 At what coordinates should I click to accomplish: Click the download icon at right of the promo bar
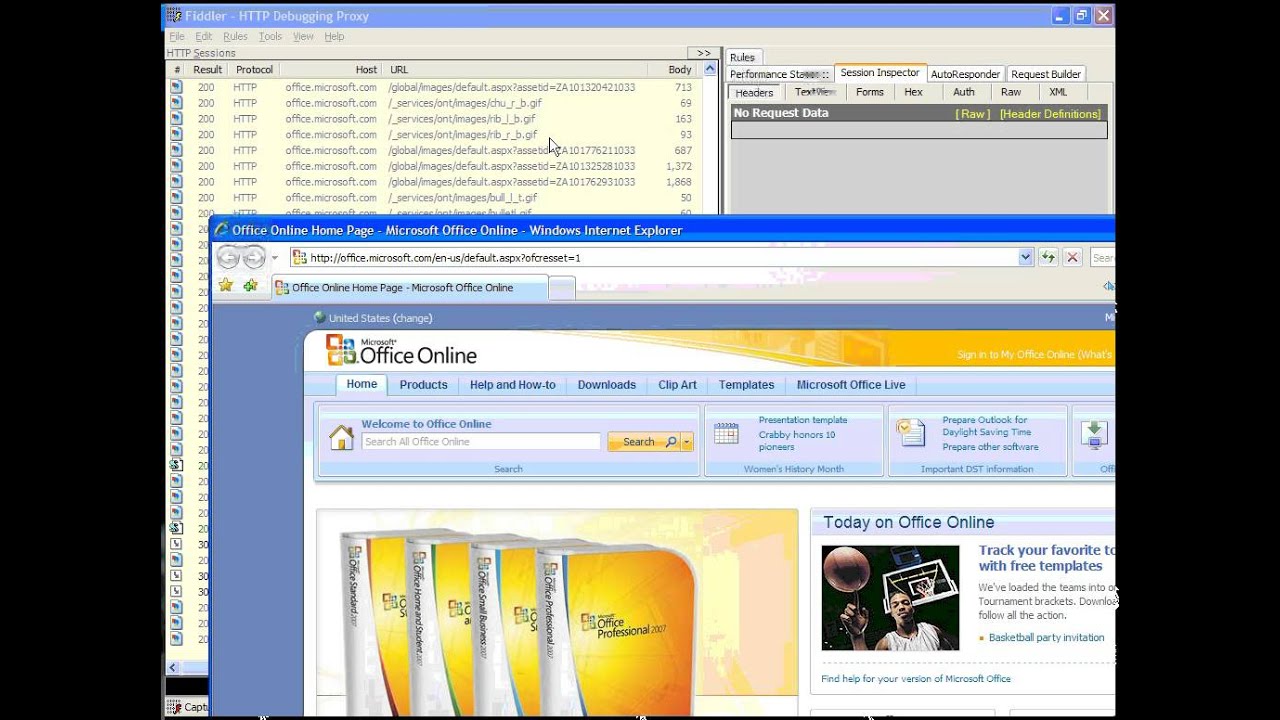[x=1094, y=434]
